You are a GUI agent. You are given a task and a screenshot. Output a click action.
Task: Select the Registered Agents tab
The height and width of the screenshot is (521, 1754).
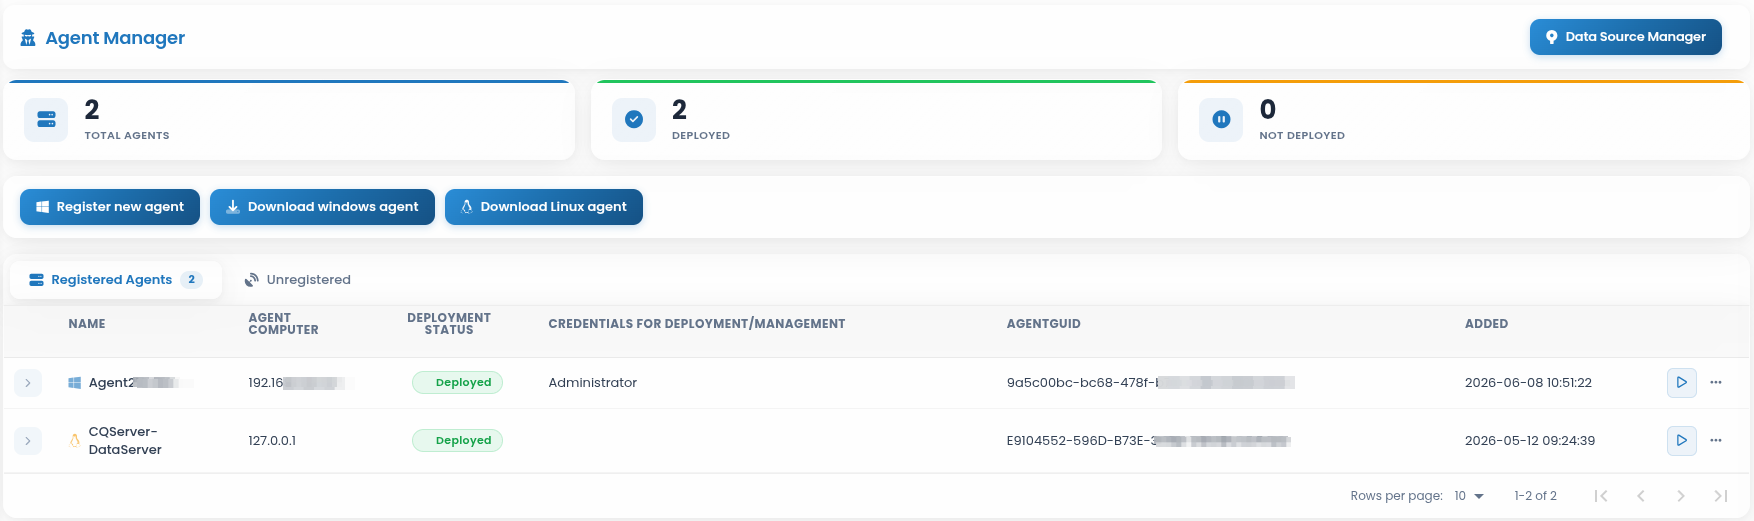(x=116, y=280)
